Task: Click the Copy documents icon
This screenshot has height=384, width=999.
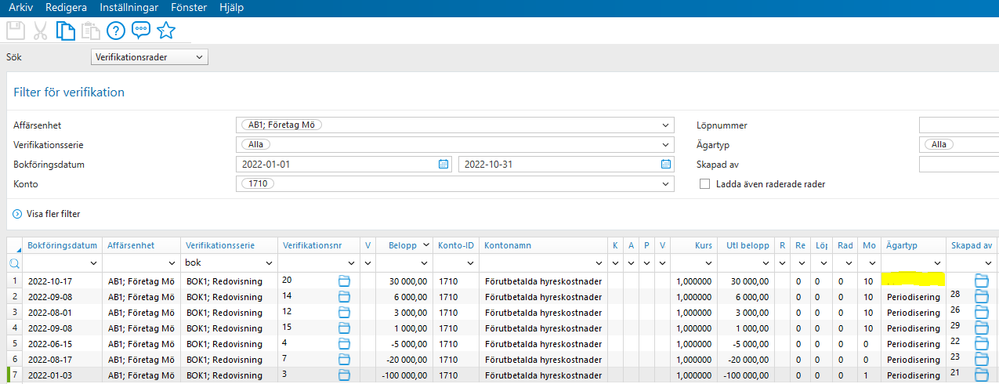Action: 65,31
